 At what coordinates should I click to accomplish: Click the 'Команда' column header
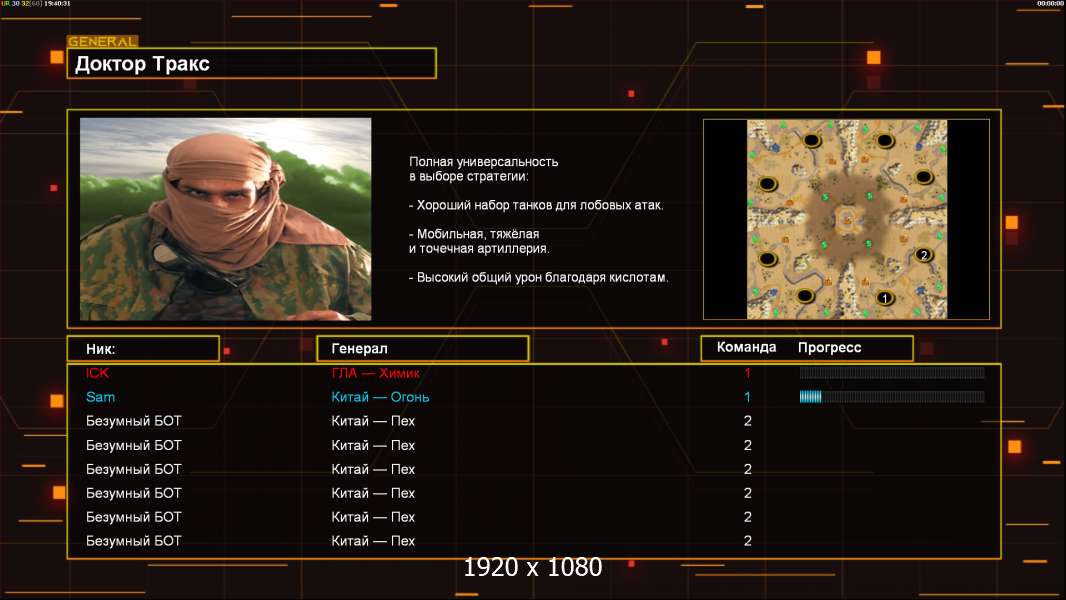(x=746, y=347)
